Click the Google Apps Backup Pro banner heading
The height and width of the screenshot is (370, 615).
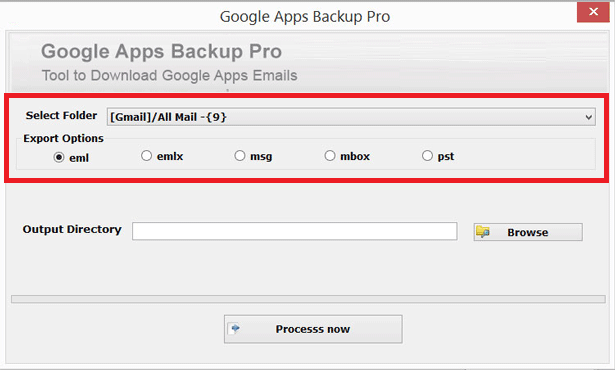[162, 51]
